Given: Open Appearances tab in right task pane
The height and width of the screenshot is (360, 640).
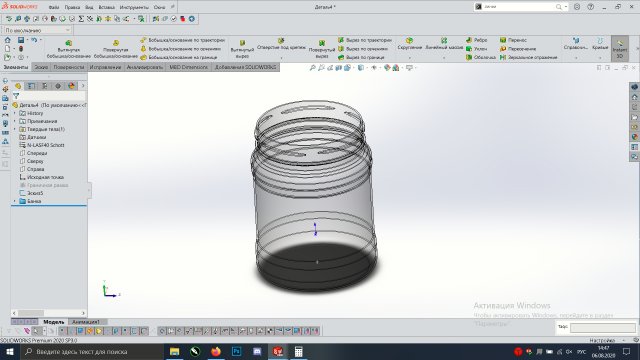Looking at the screenshot, I should tap(634, 137).
